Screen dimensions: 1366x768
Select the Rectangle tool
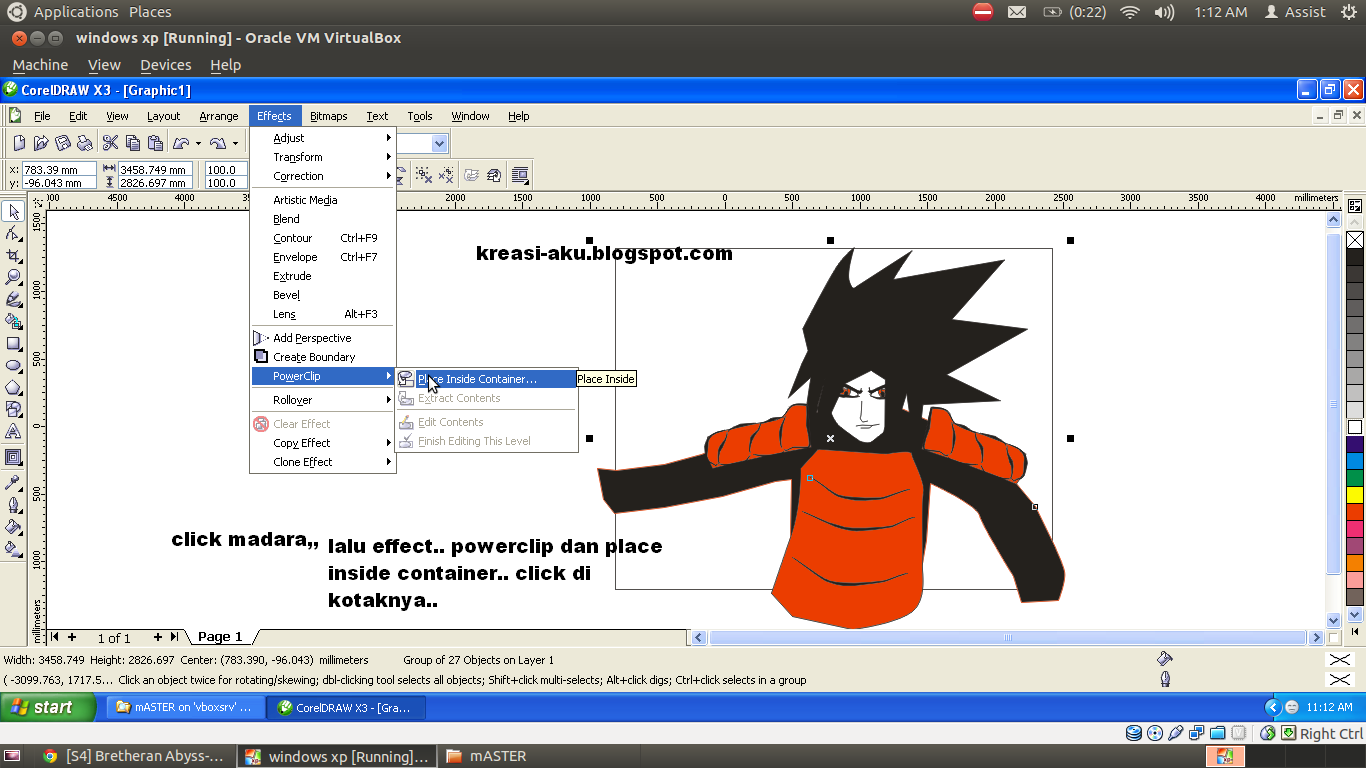pos(14,343)
